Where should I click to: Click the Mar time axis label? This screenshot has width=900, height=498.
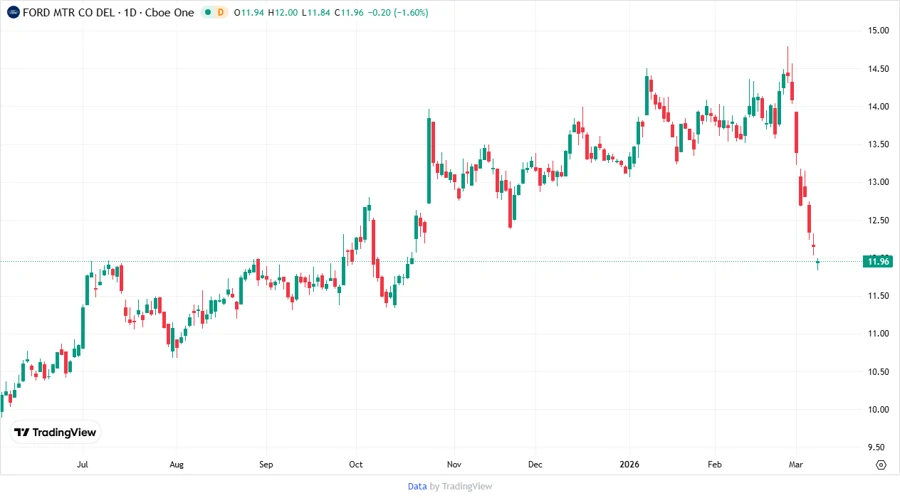point(796,464)
